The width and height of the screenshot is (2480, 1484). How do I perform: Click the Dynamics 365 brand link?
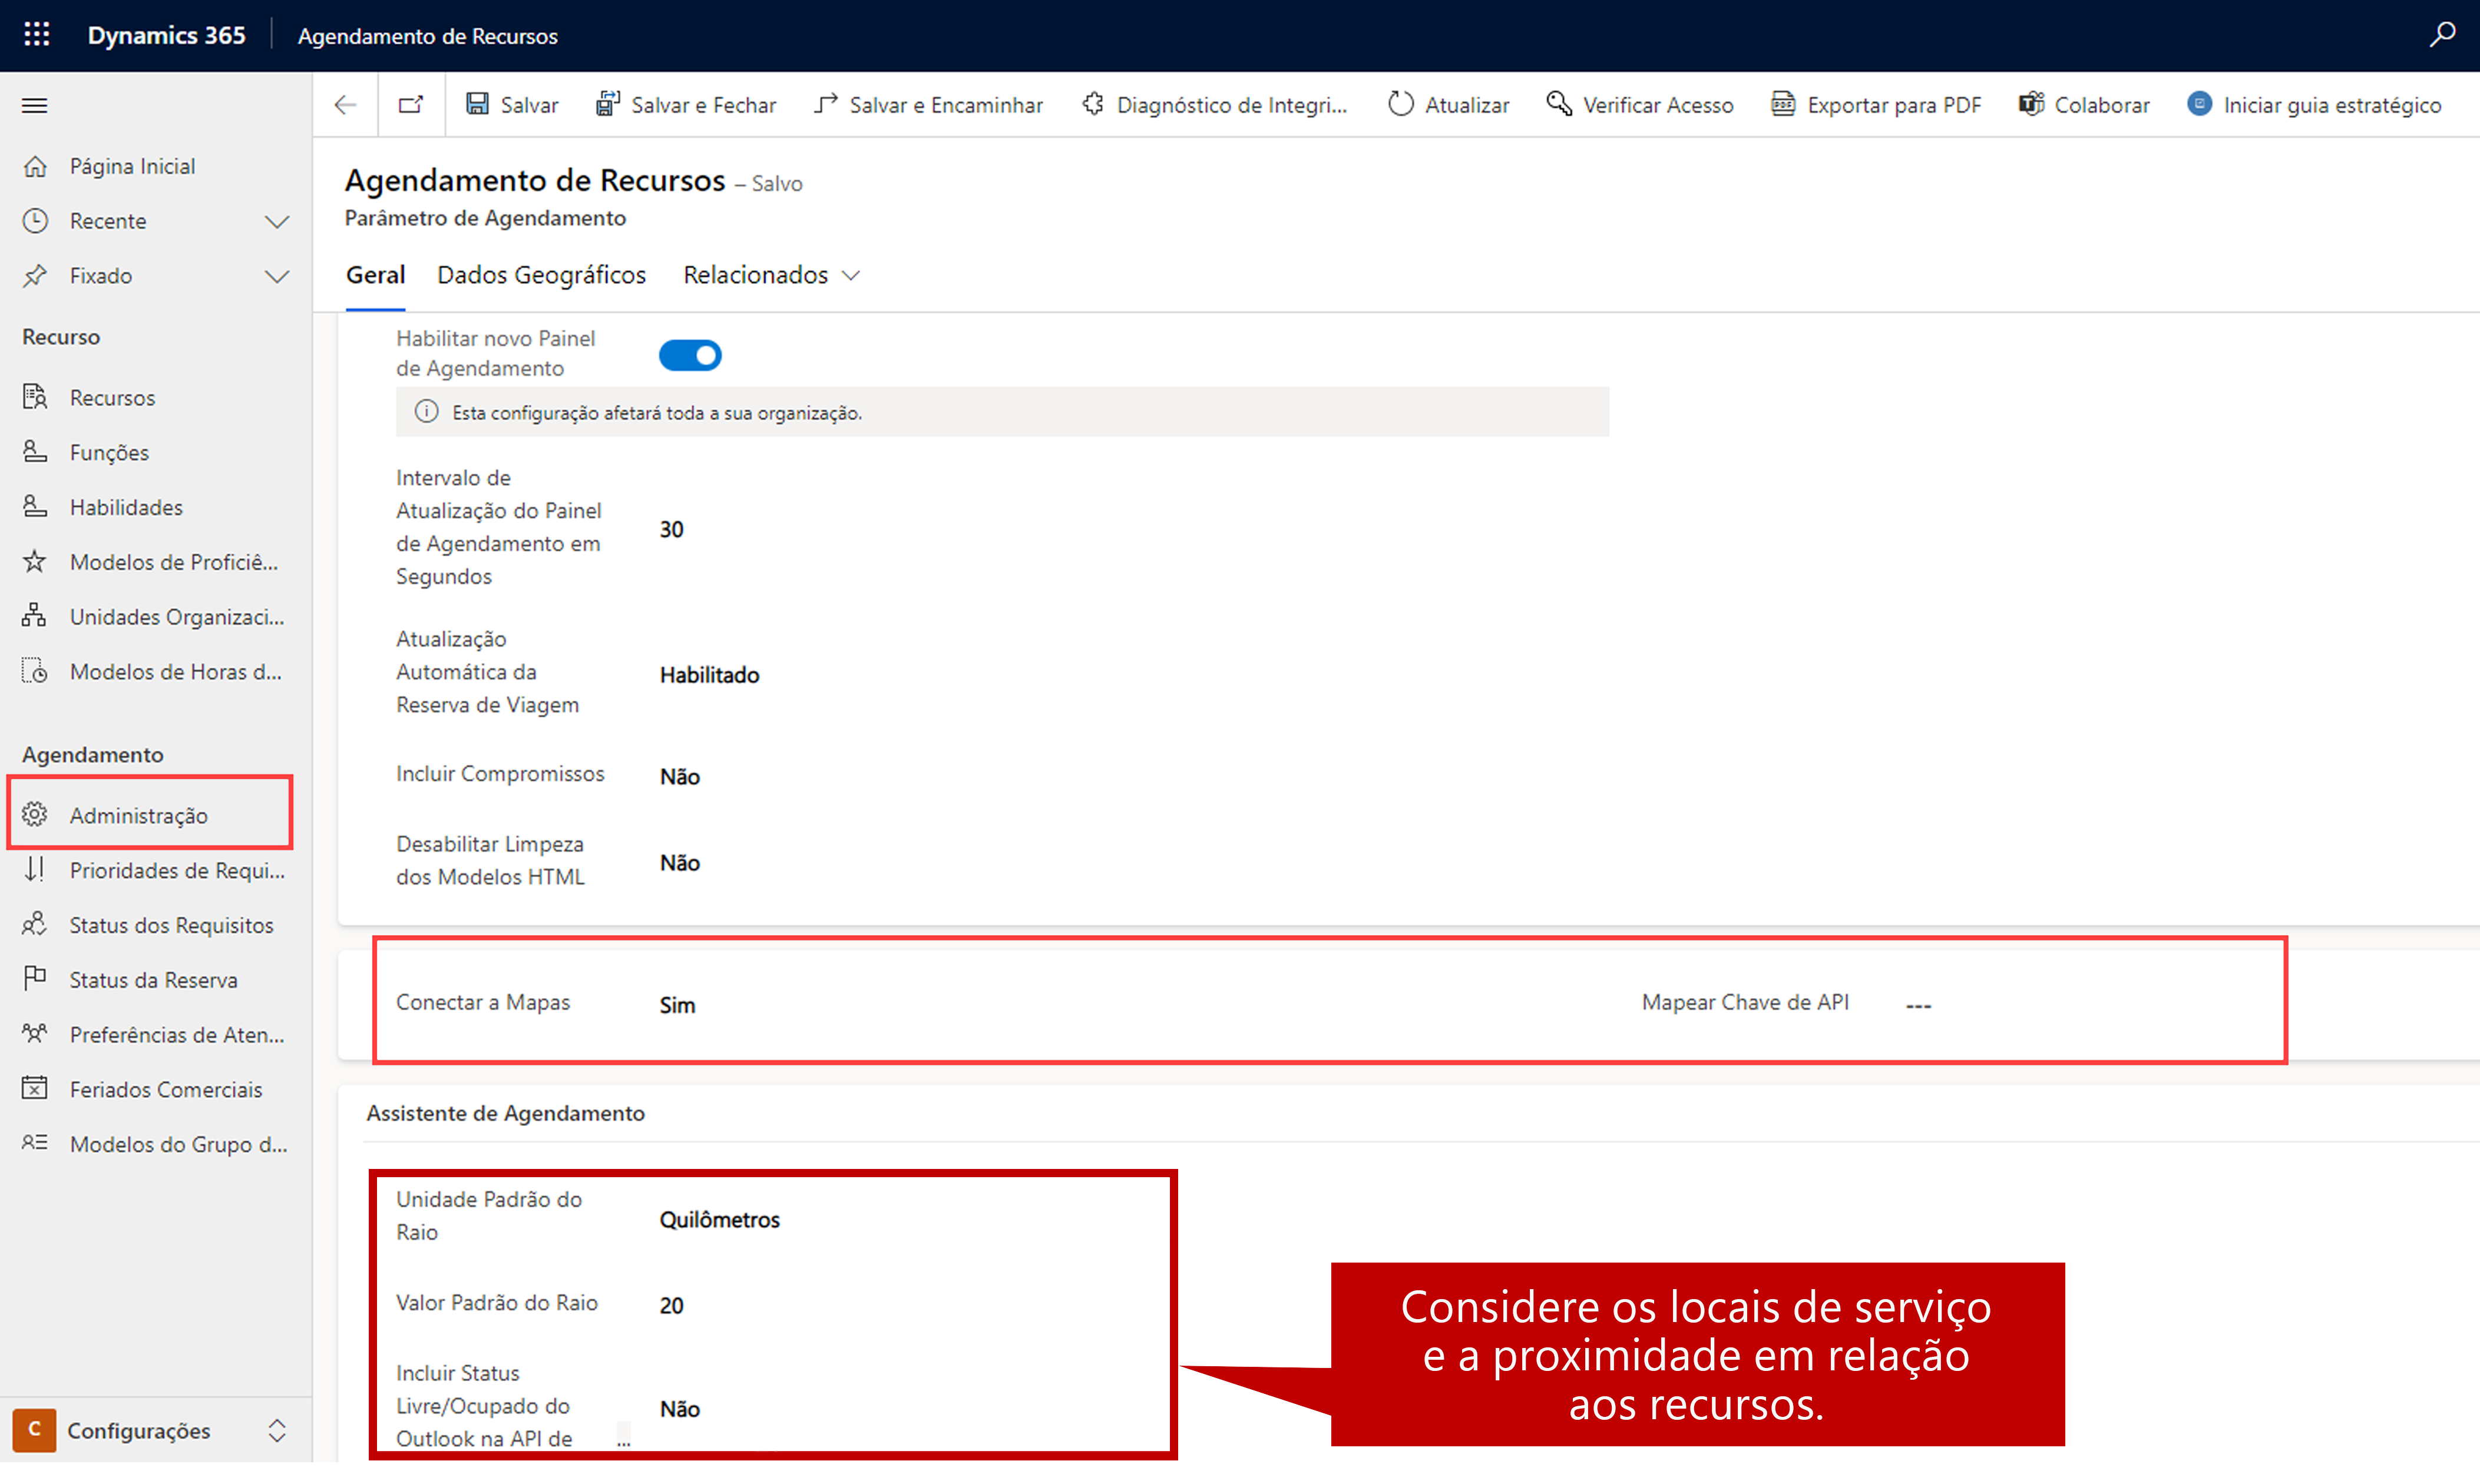pos(166,35)
